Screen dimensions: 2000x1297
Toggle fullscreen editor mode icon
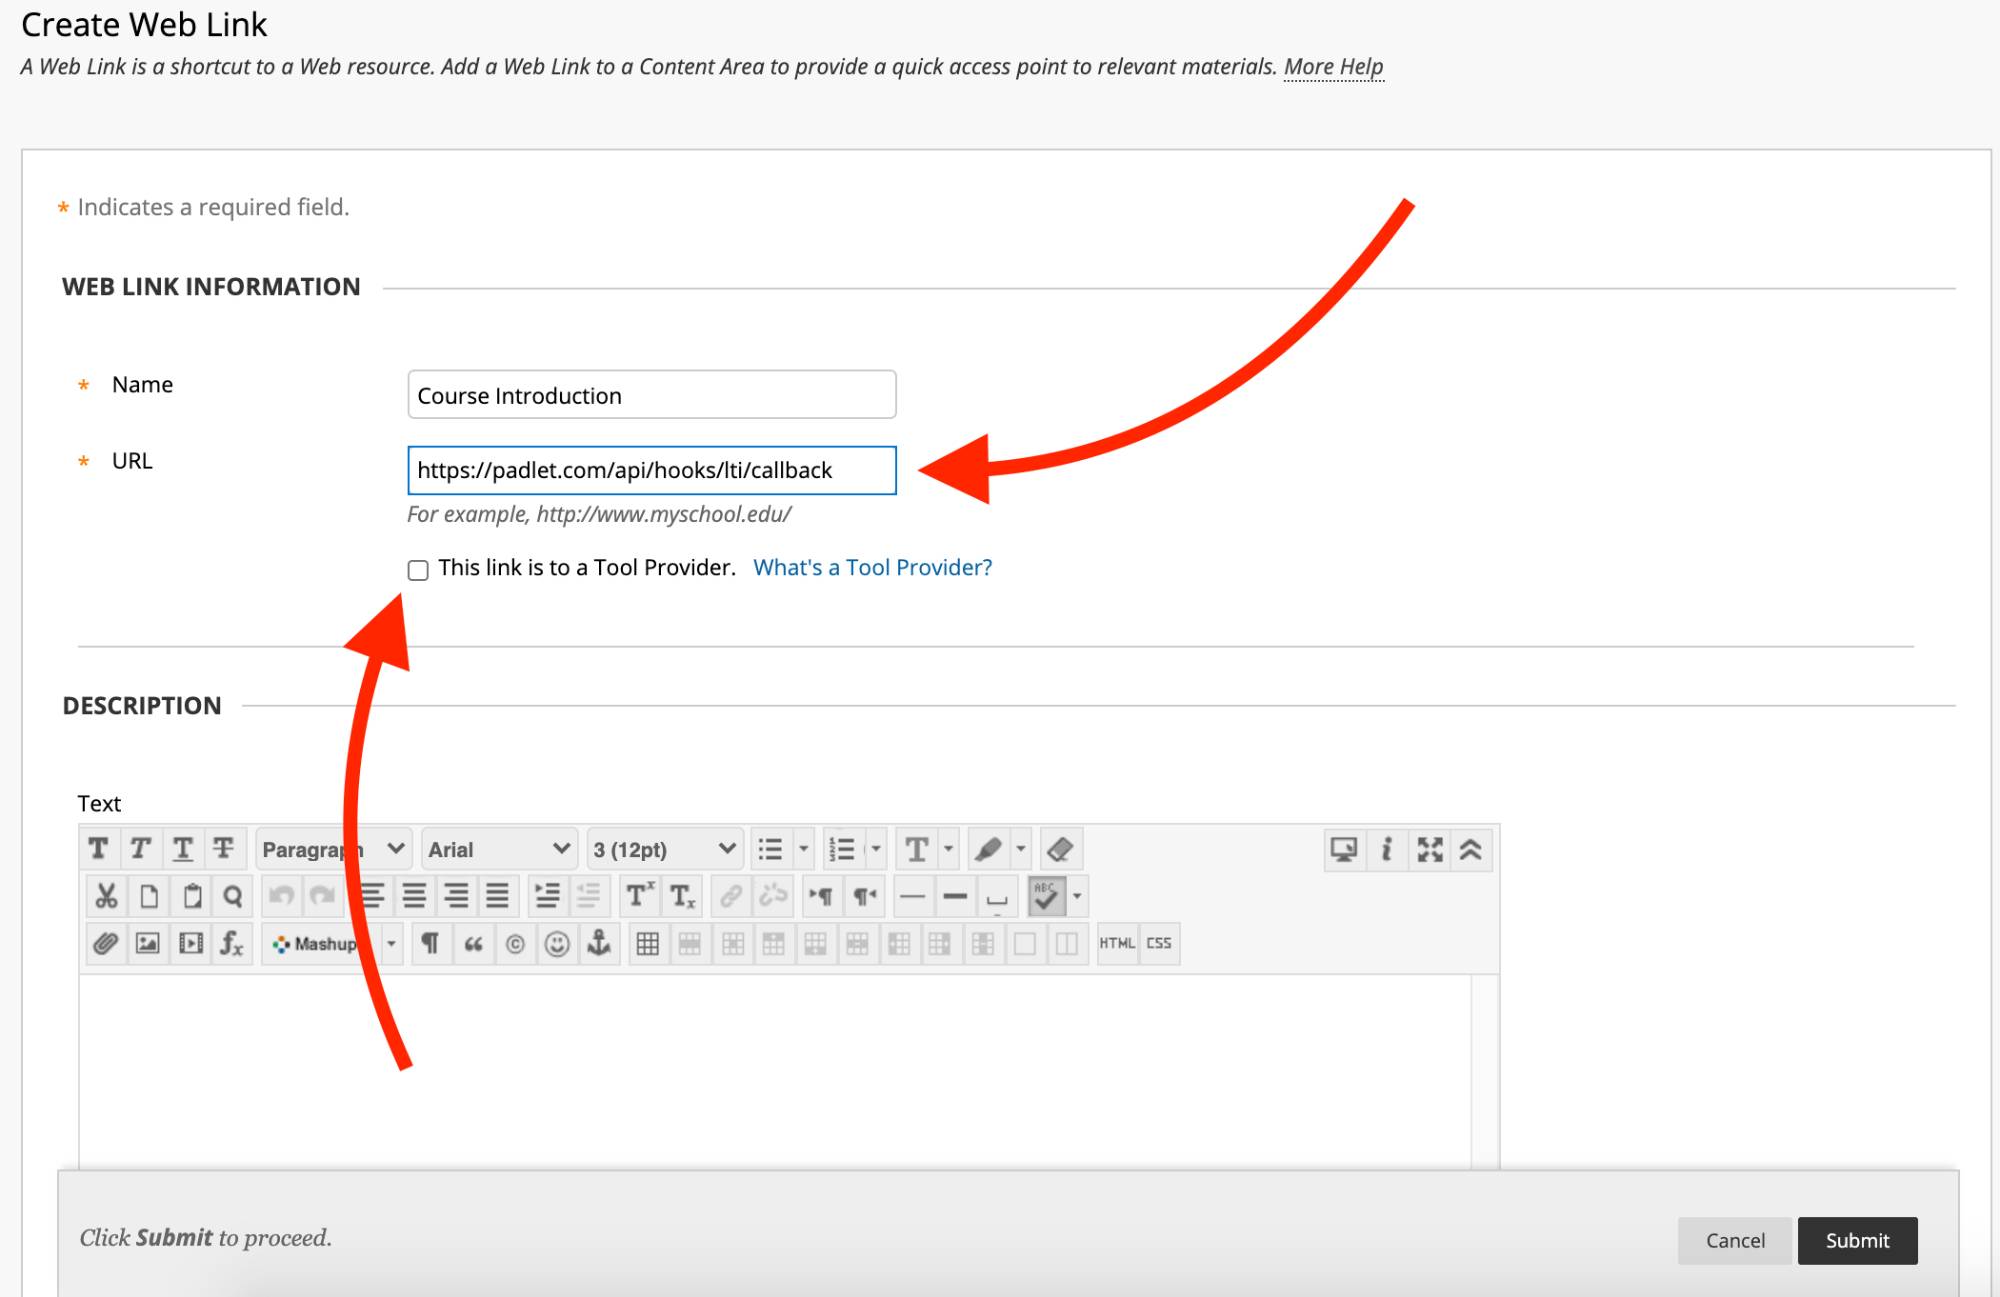[1429, 850]
